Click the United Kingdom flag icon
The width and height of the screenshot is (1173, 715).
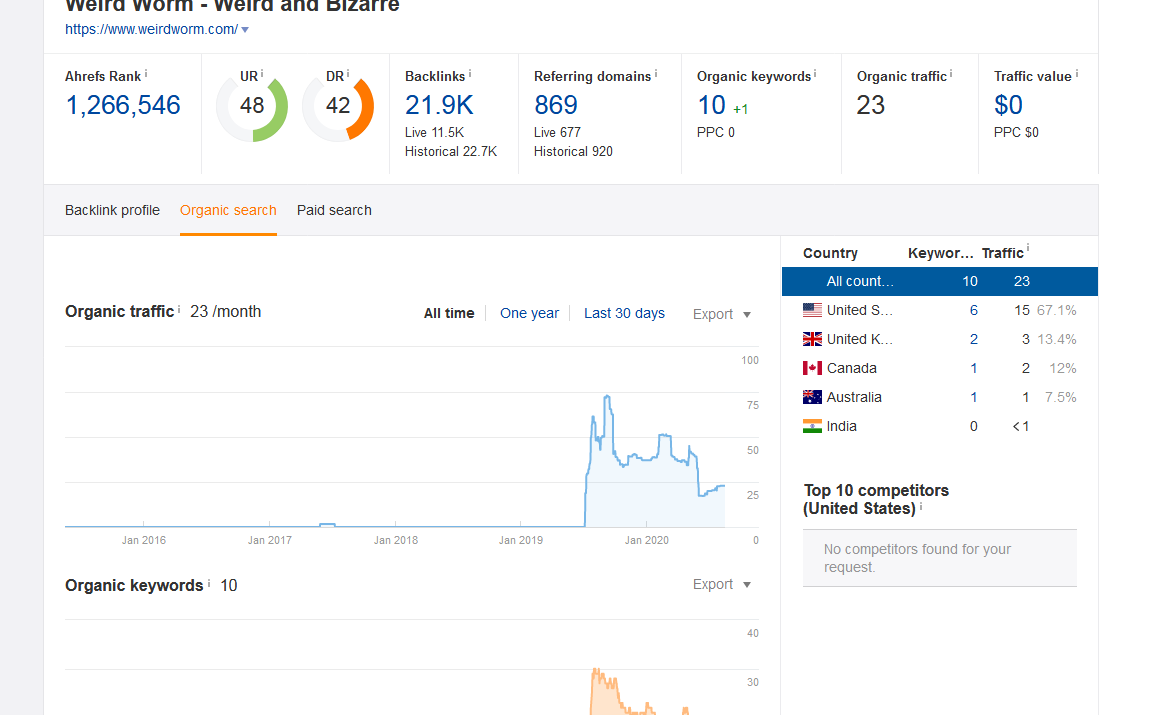pyautogui.click(x=812, y=339)
